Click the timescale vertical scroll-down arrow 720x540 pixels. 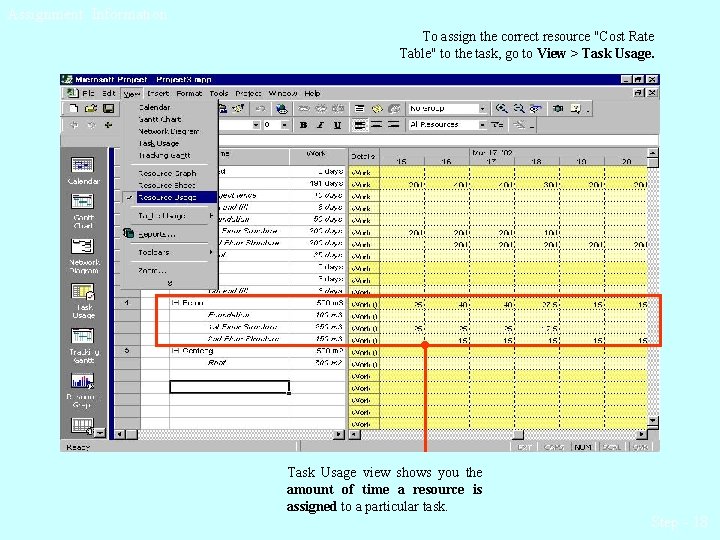(652, 421)
